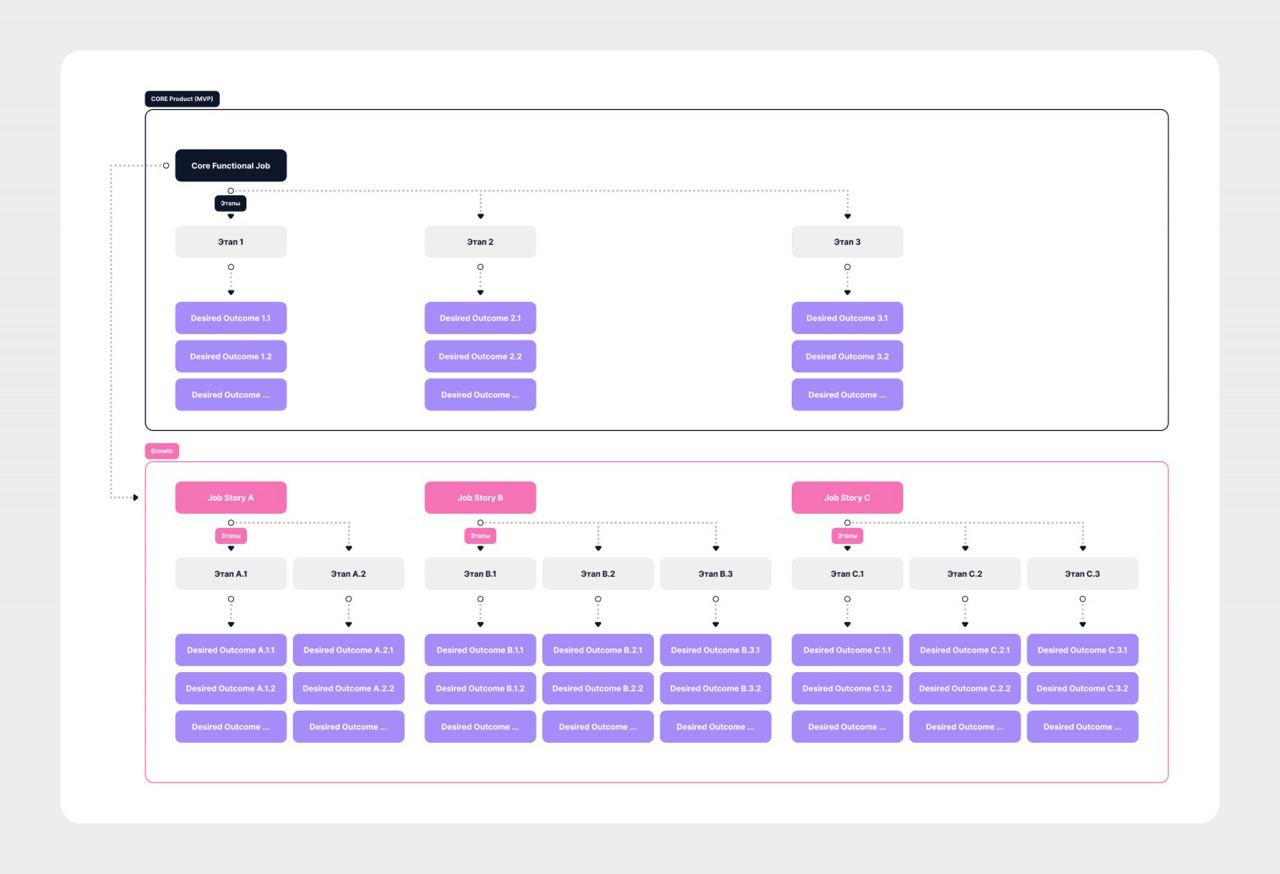Select the Этап A.2 stage block
The image size is (1280, 874).
tap(348, 574)
